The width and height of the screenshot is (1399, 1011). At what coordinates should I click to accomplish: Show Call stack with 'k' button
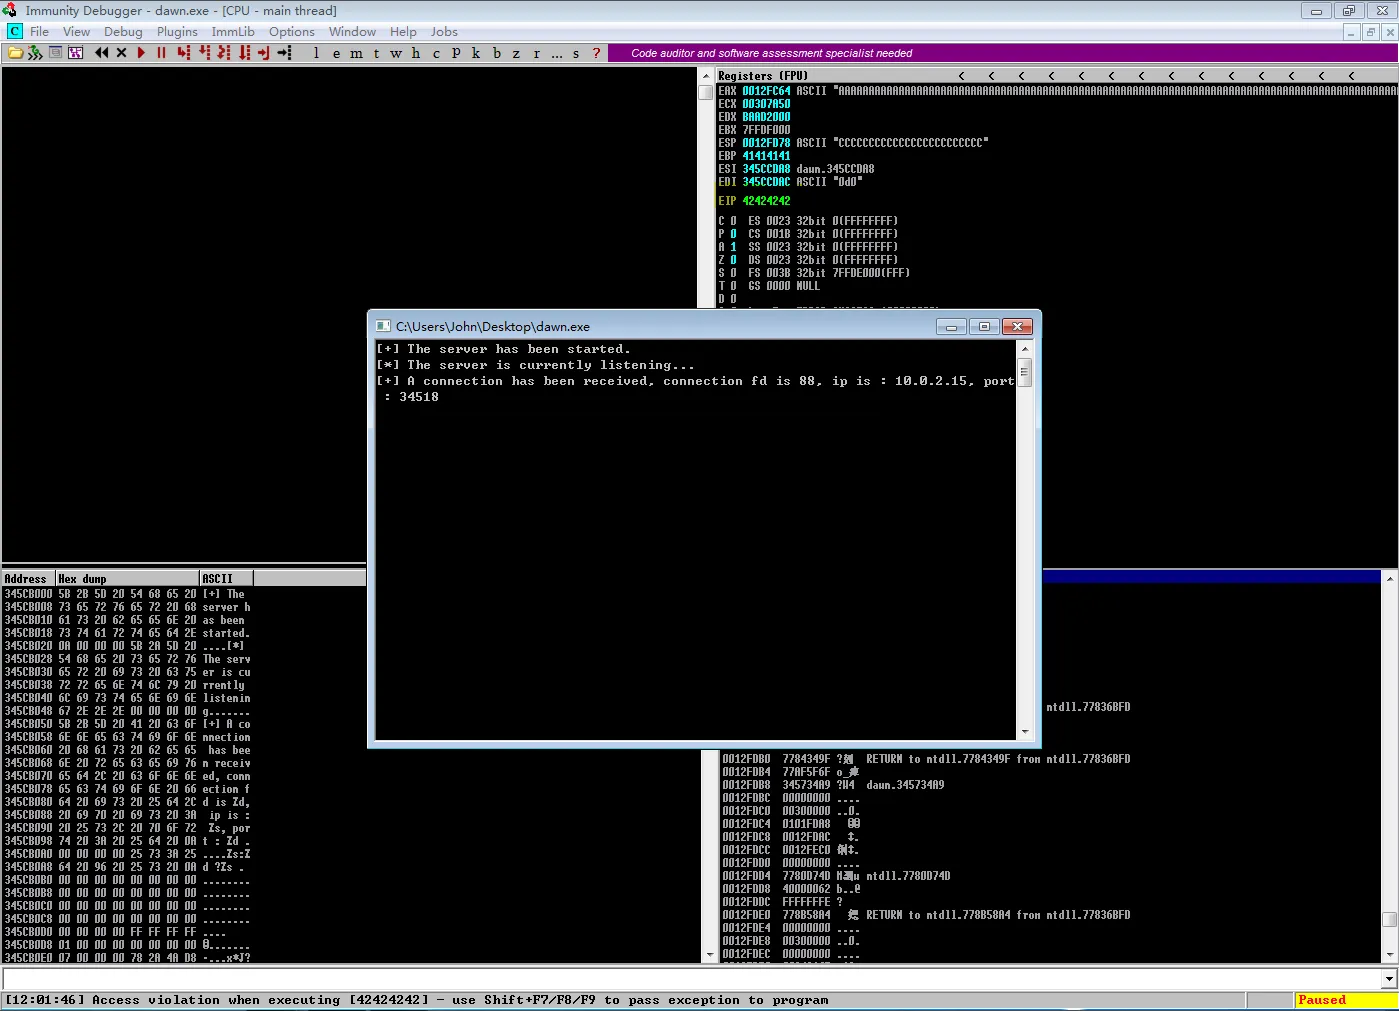click(x=476, y=53)
